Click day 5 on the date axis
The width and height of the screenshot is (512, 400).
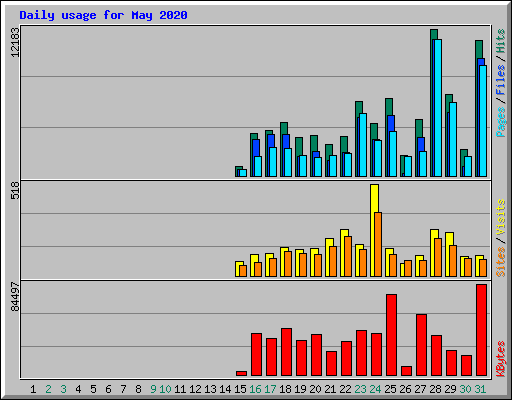(93, 389)
